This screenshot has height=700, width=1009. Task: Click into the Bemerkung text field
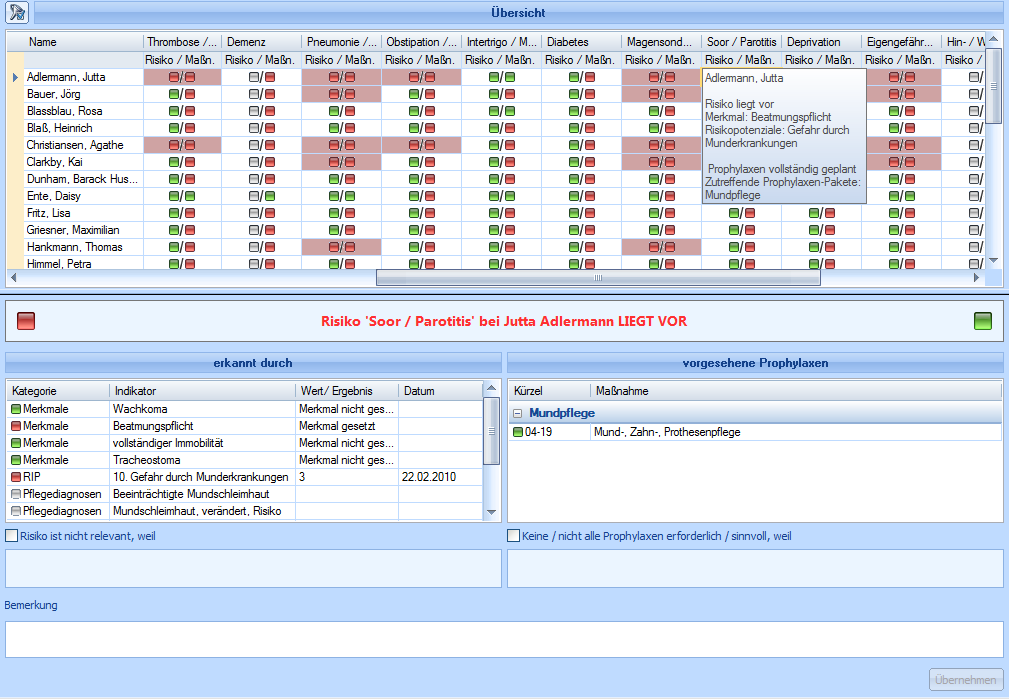pyautogui.click(x=504, y=639)
